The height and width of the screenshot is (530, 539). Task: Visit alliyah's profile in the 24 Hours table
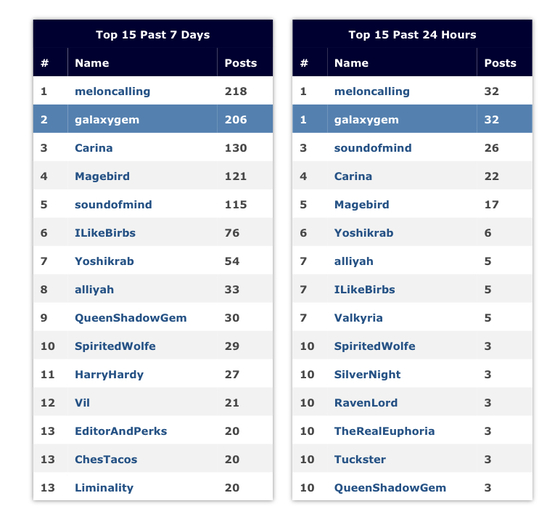(354, 262)
